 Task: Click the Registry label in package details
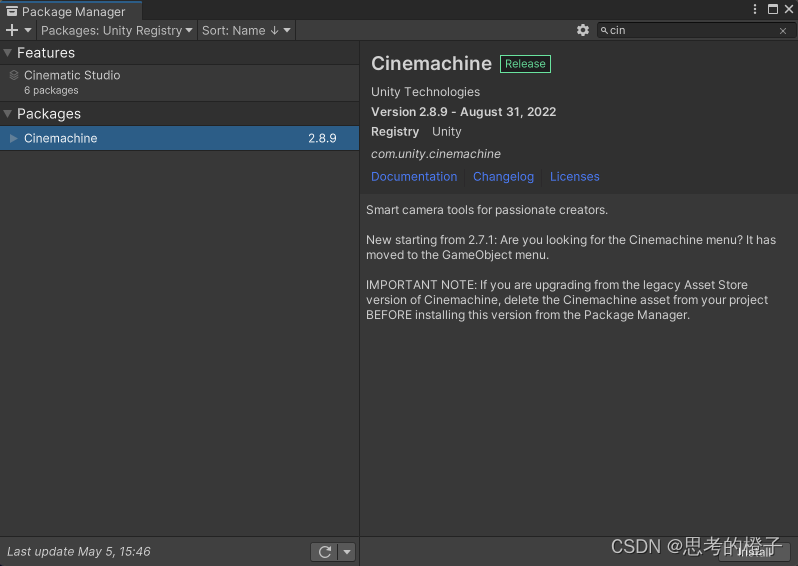[x=395, y=132]
